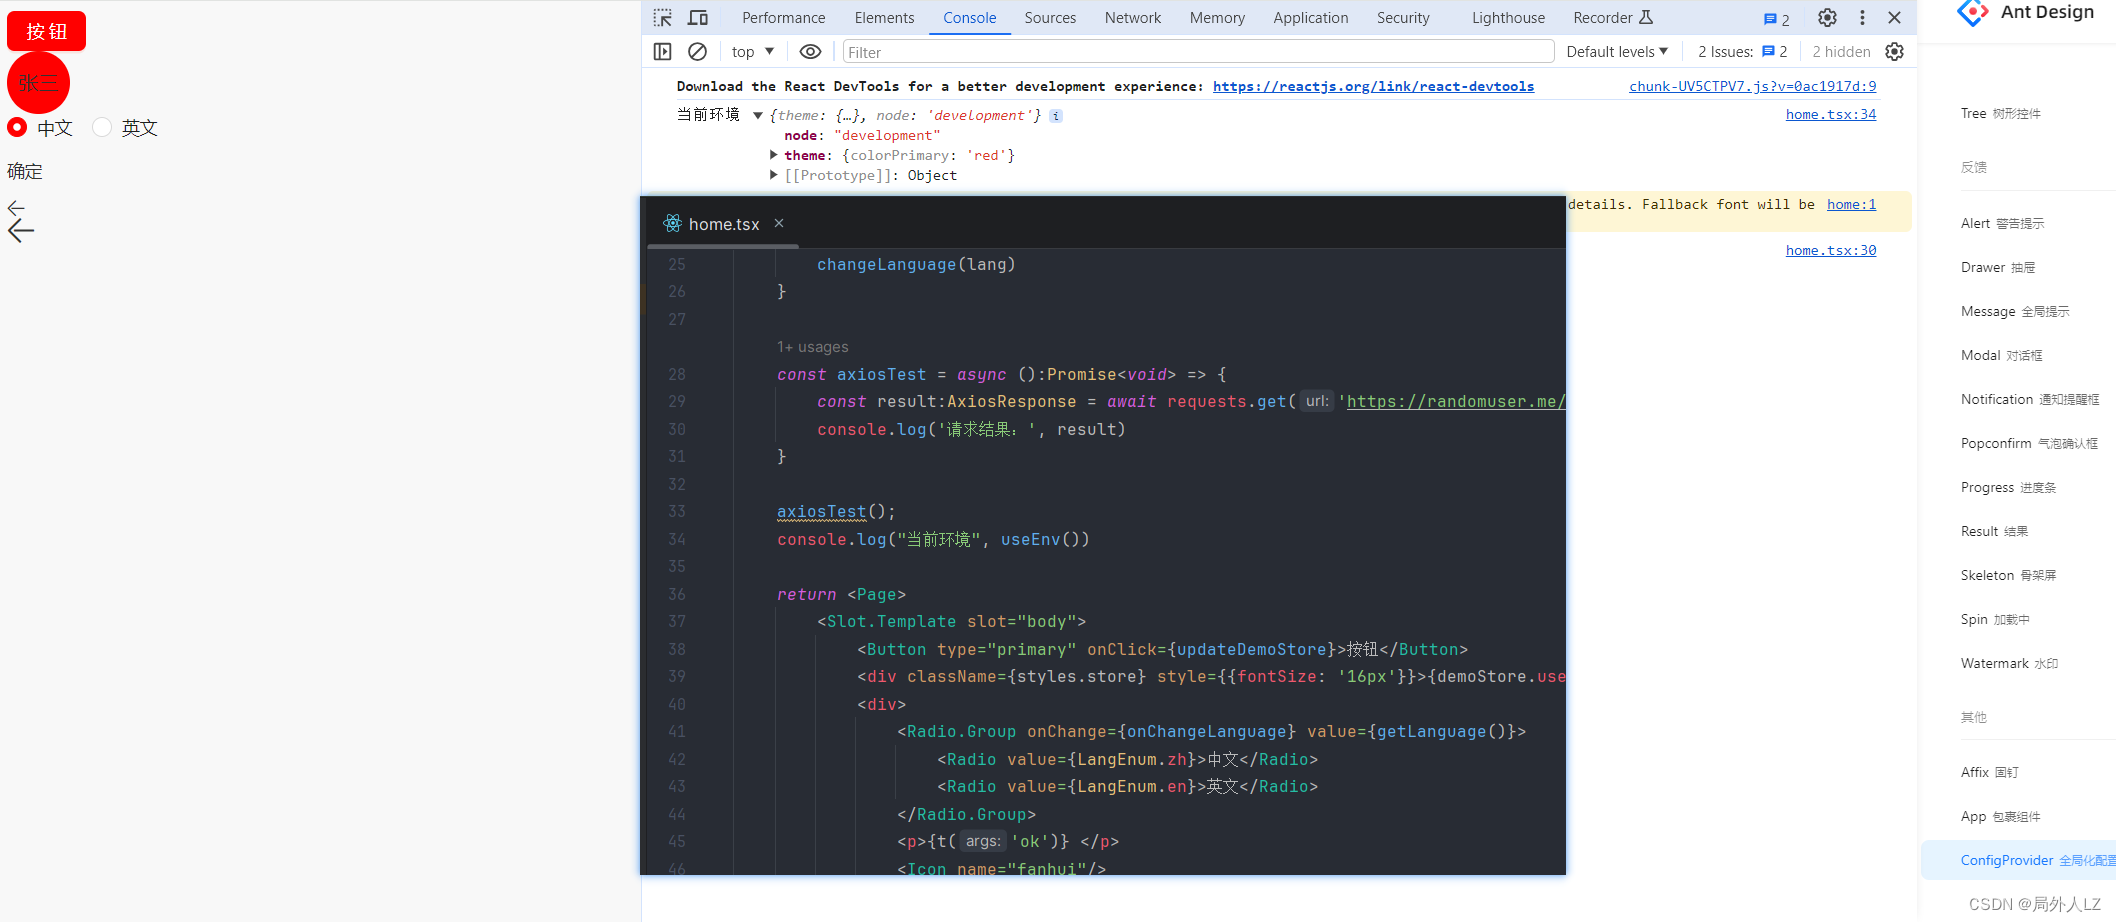Click the React icon on home.tsx tab
2116x922 pixels.
[672, 223]
